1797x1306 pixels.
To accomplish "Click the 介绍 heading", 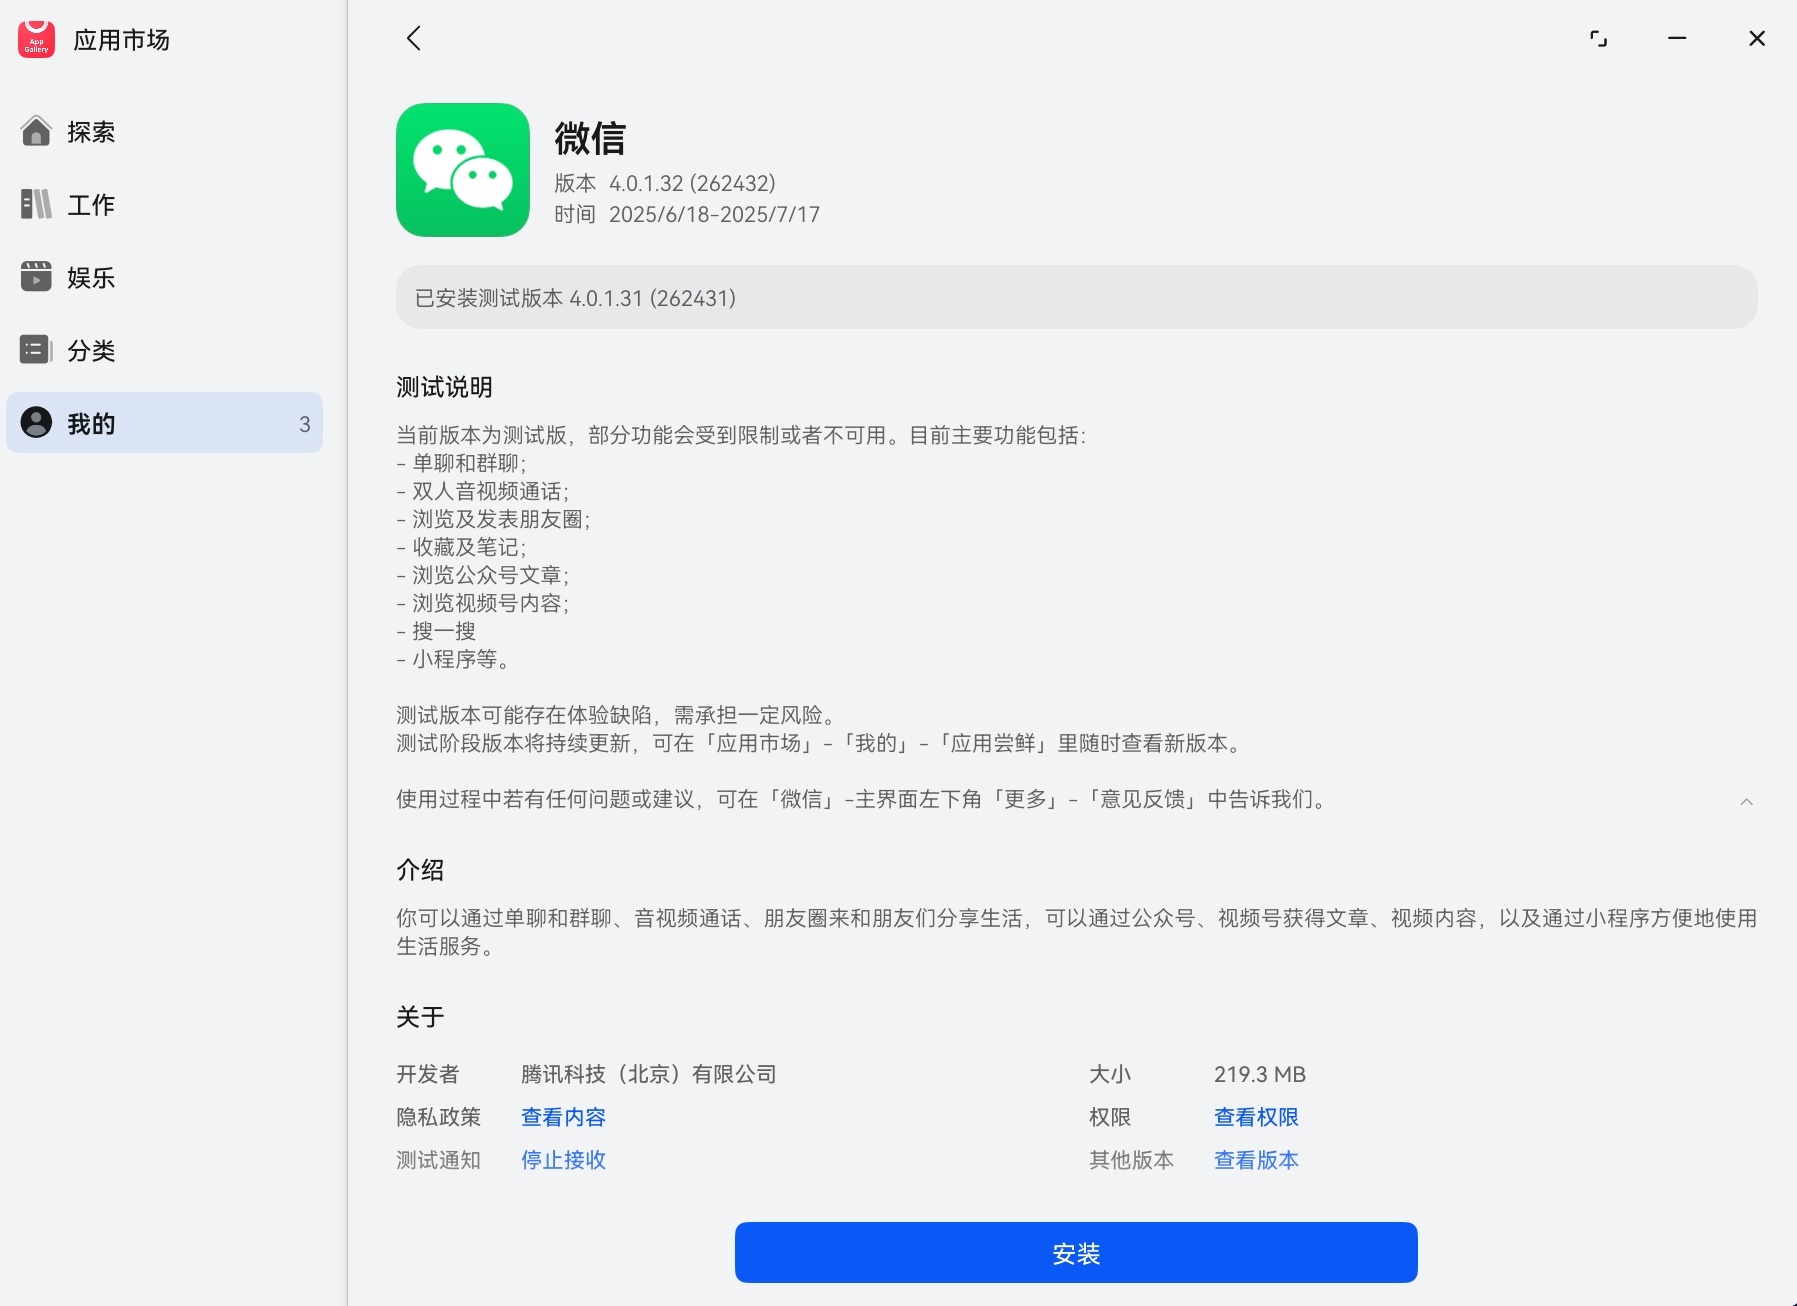I will coord(420,870).
